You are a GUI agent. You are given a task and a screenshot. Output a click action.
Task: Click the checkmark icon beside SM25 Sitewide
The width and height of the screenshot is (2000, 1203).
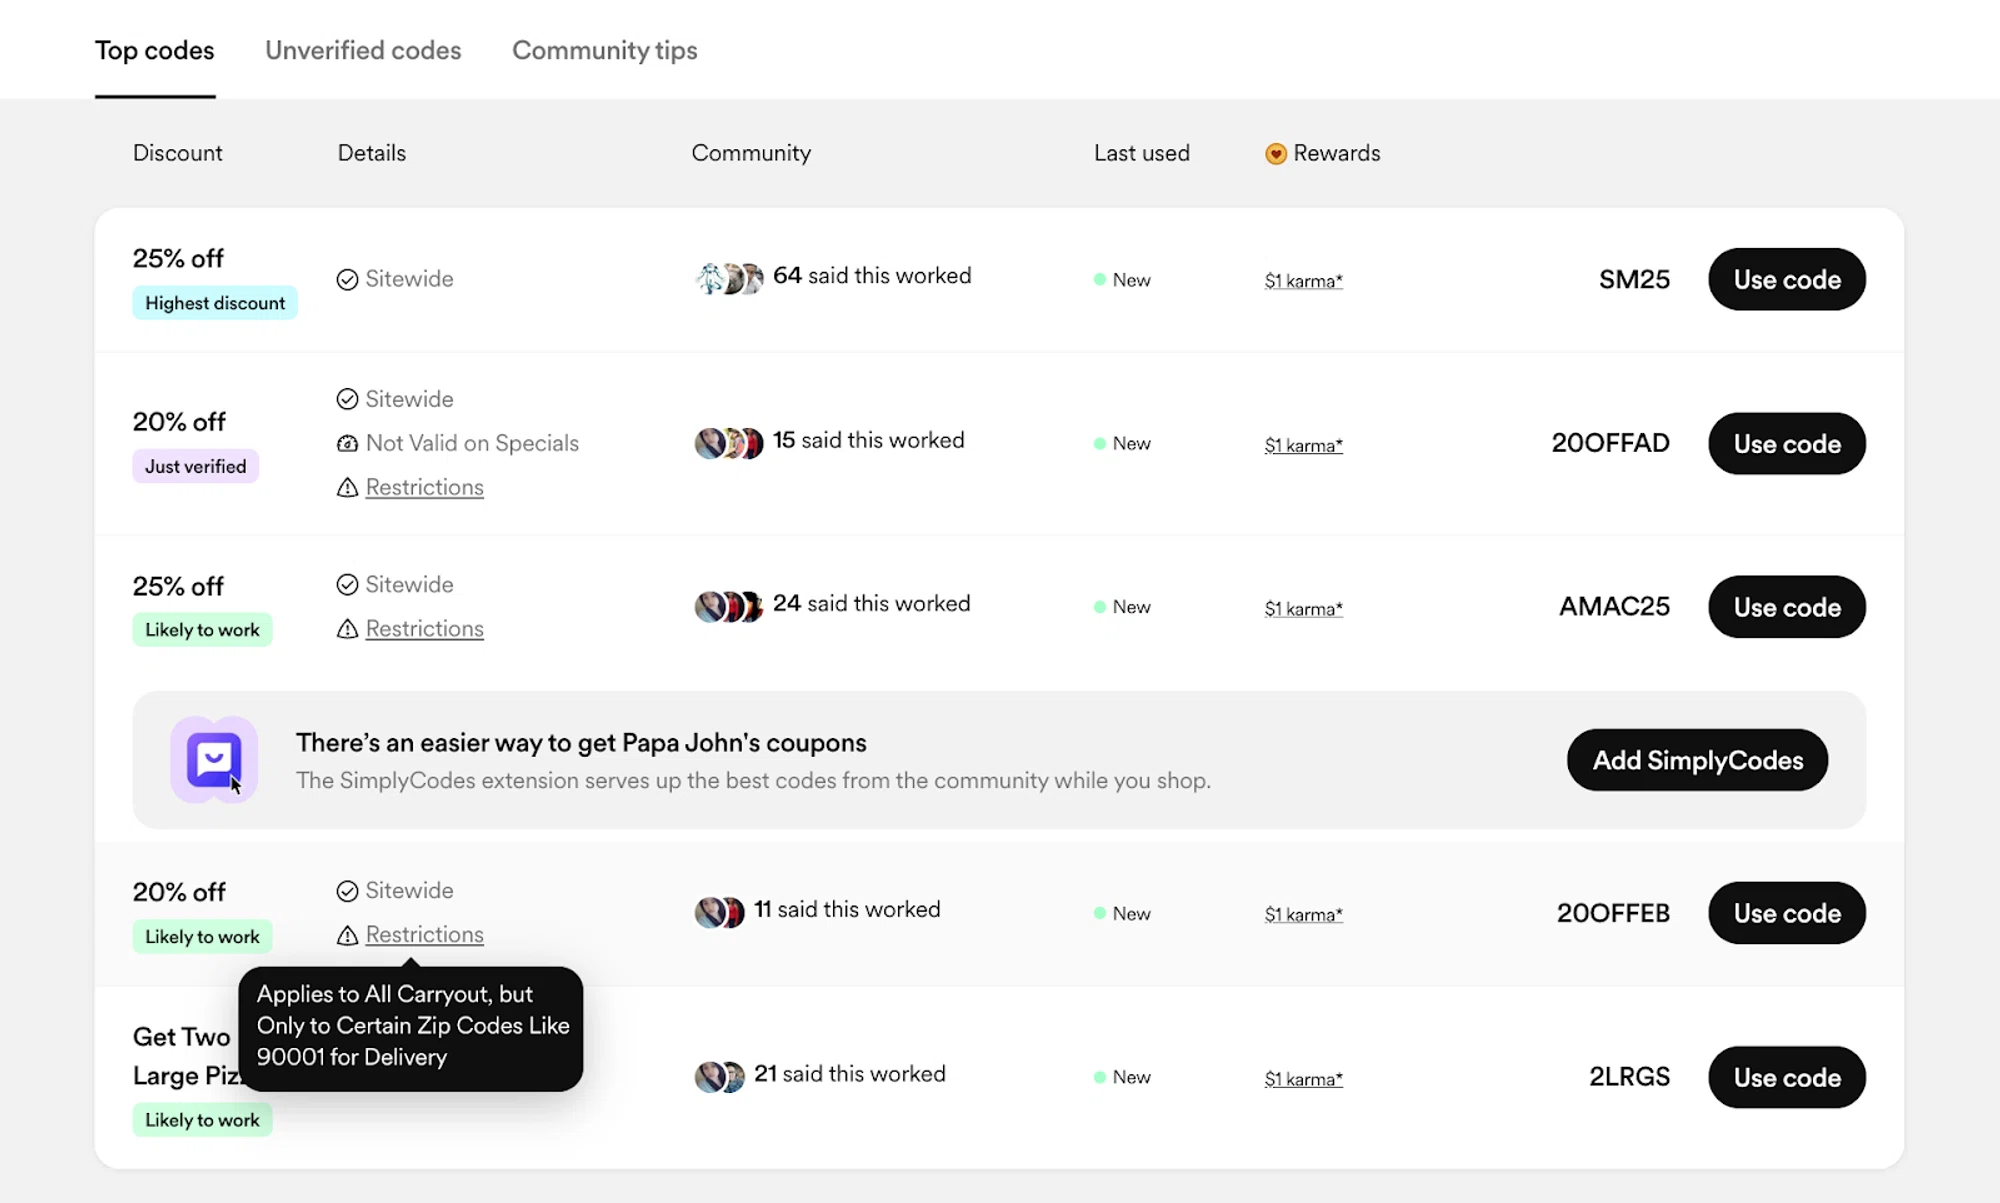(347, 280)
